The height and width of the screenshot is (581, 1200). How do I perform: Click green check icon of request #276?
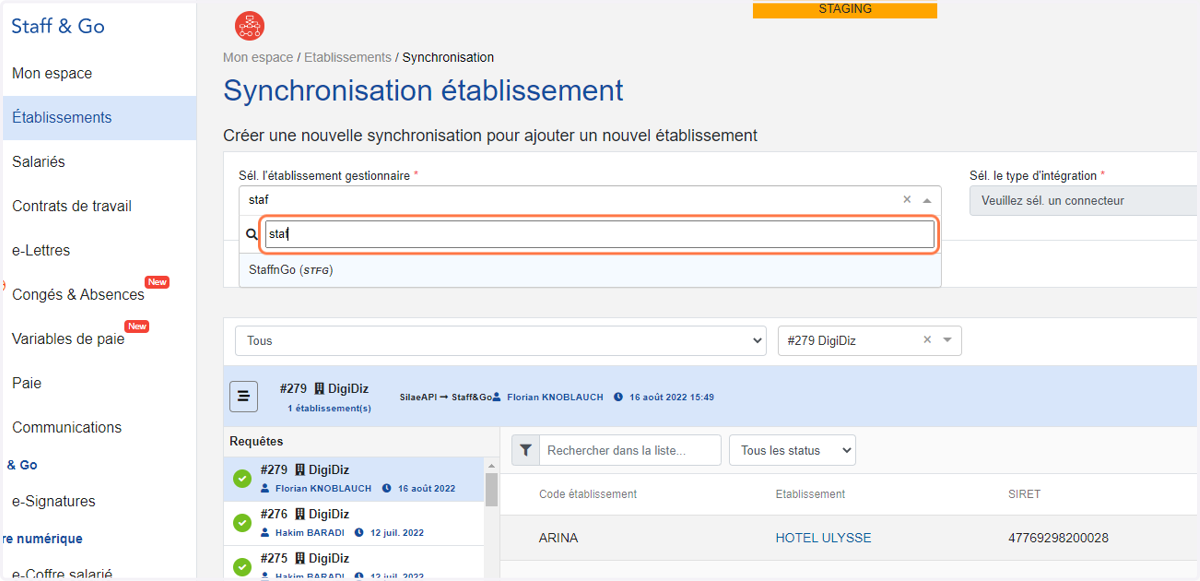[242, 523]
